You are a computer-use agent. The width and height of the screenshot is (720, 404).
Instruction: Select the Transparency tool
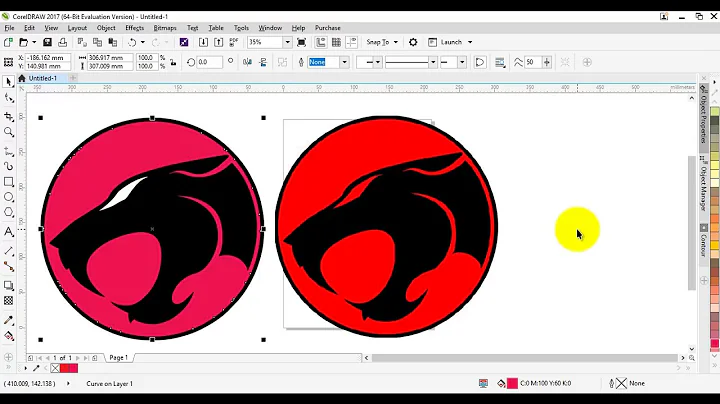(x=8, y=301)
